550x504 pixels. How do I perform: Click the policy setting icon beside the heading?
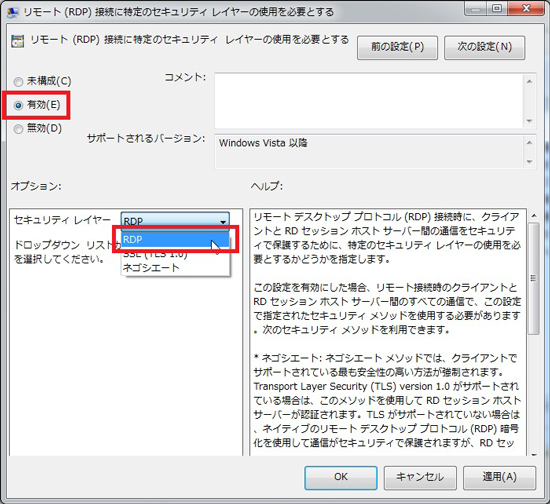coord(18,41)
